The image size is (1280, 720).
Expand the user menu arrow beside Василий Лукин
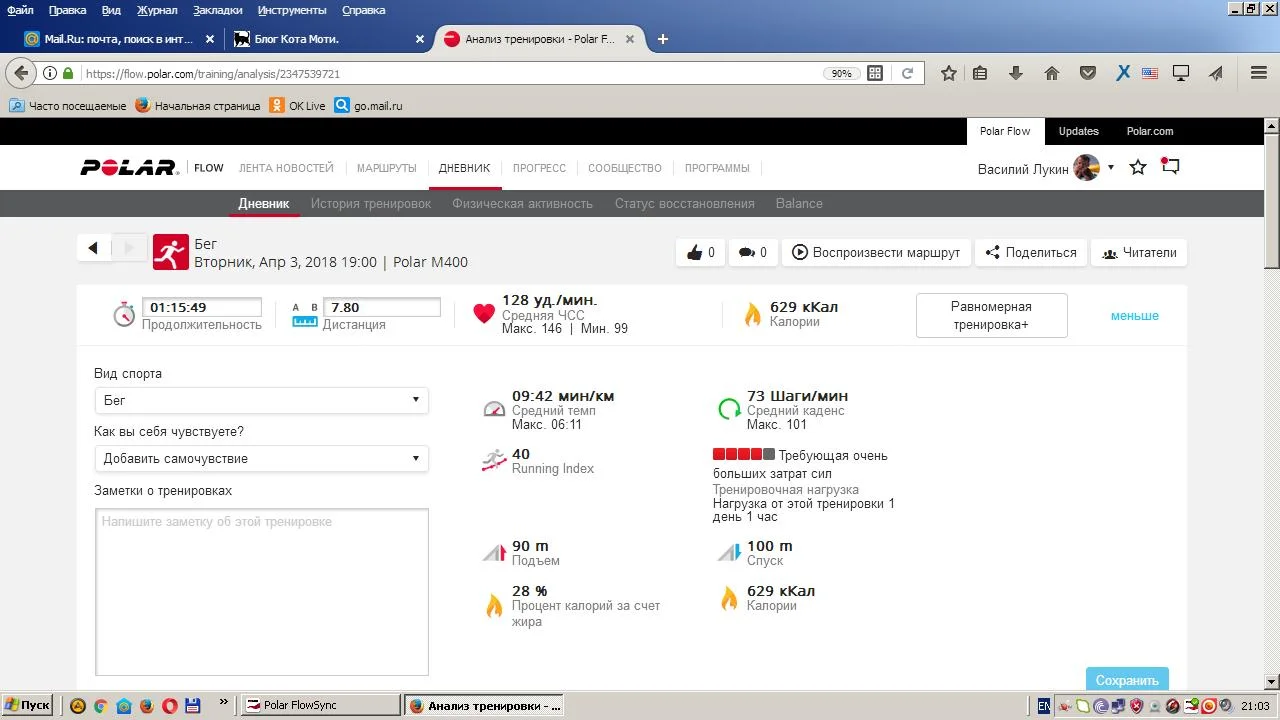pyautogui.click(x=1111, y=168)
